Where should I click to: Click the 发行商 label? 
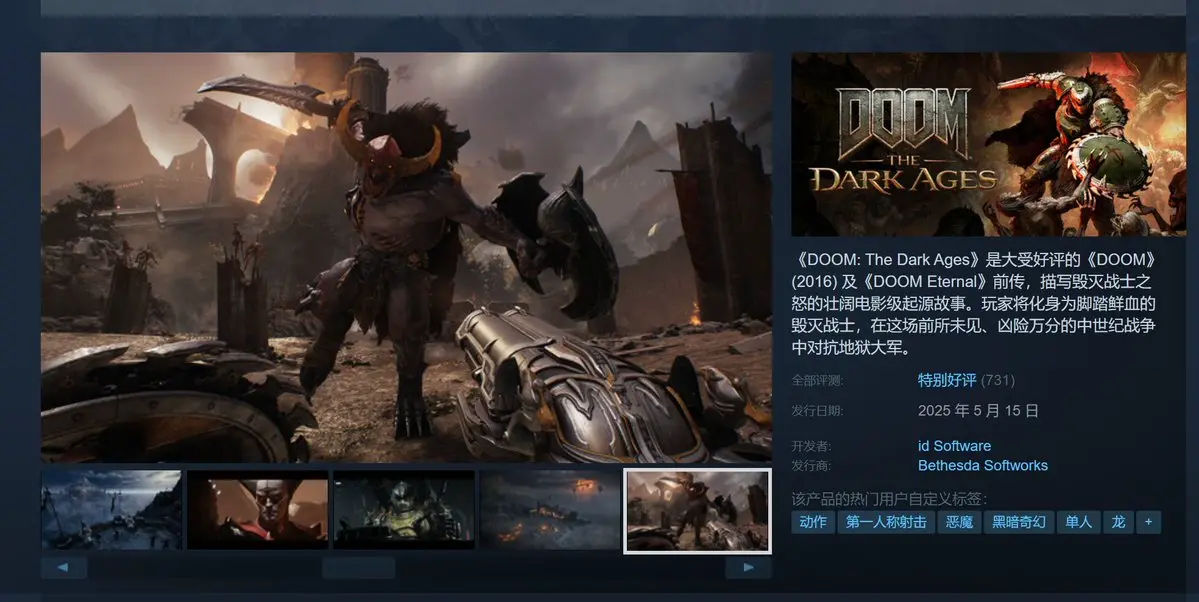point(811,465)
